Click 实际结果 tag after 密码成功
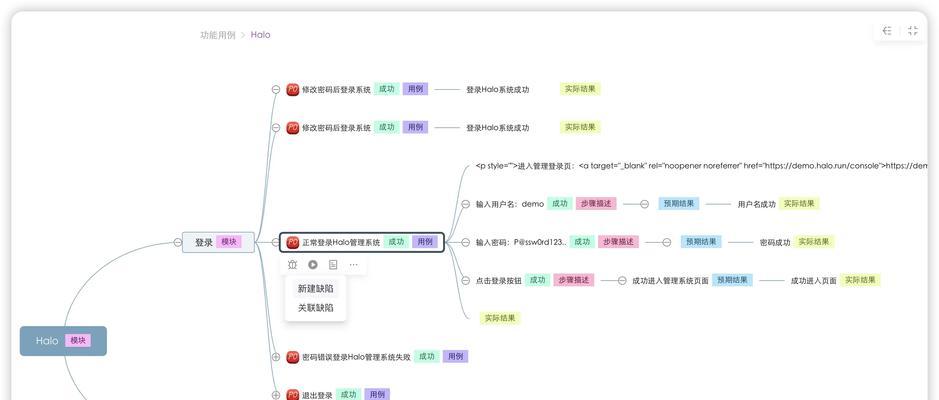Image resolution: width=939 pixels, height=400 pixels. pos(814,242)
